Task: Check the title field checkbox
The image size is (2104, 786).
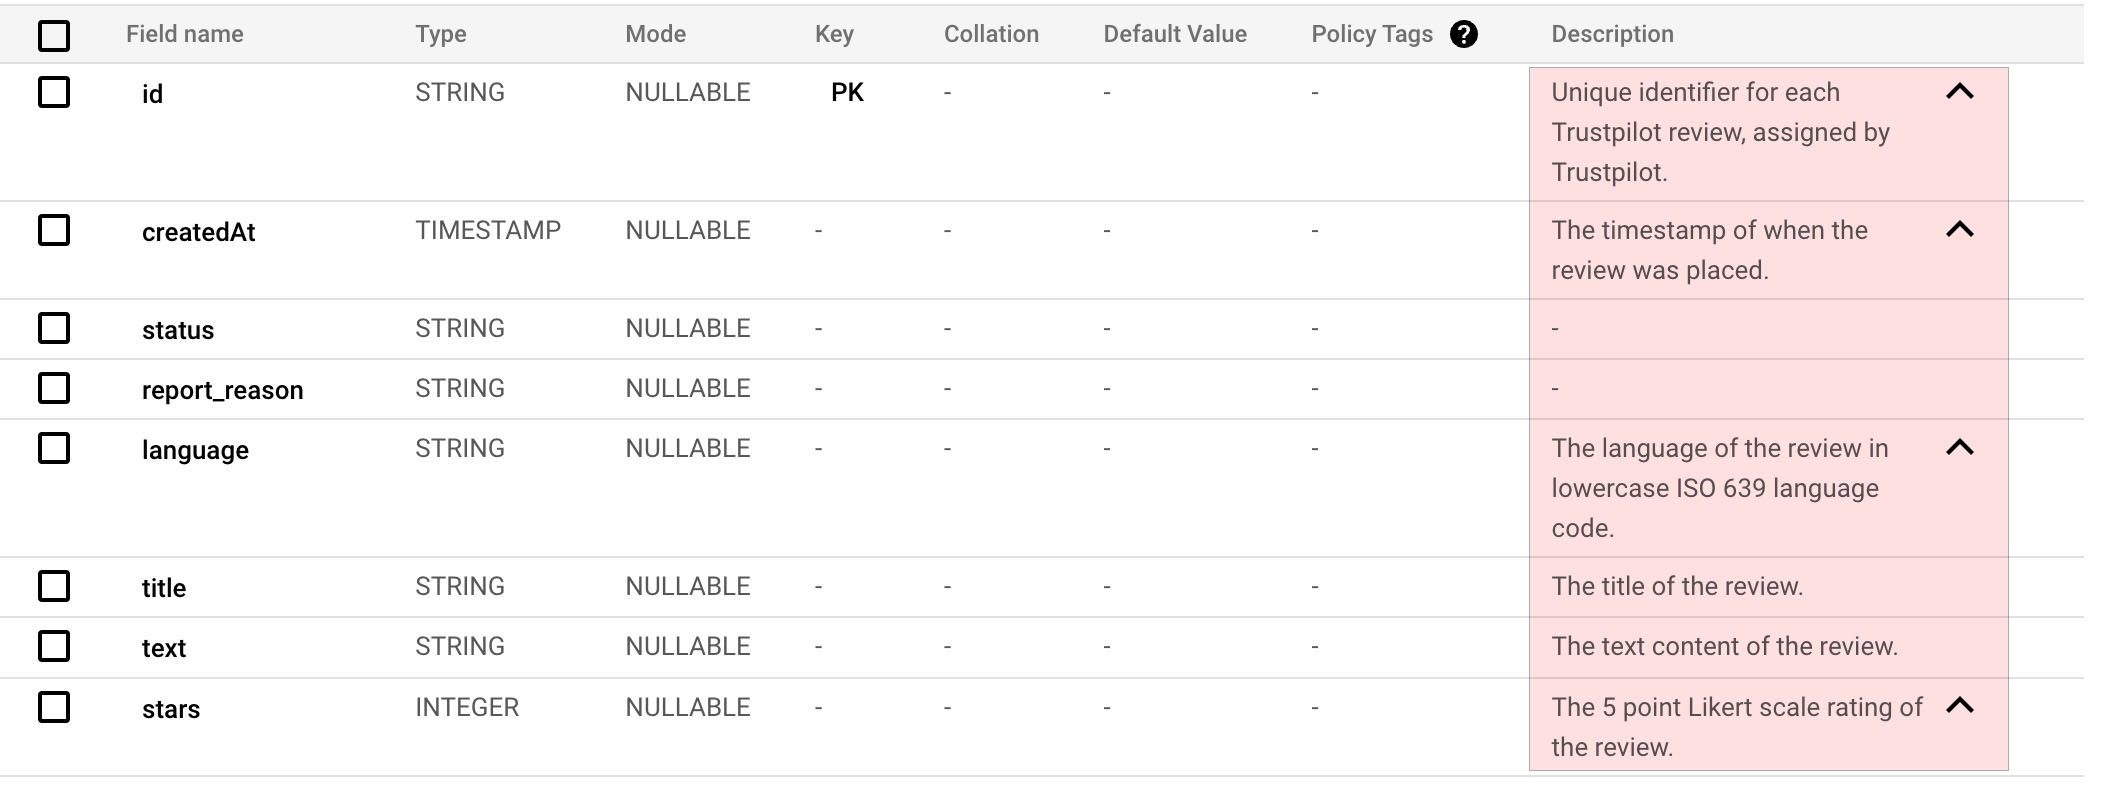Action: click(x=54, y=586)
